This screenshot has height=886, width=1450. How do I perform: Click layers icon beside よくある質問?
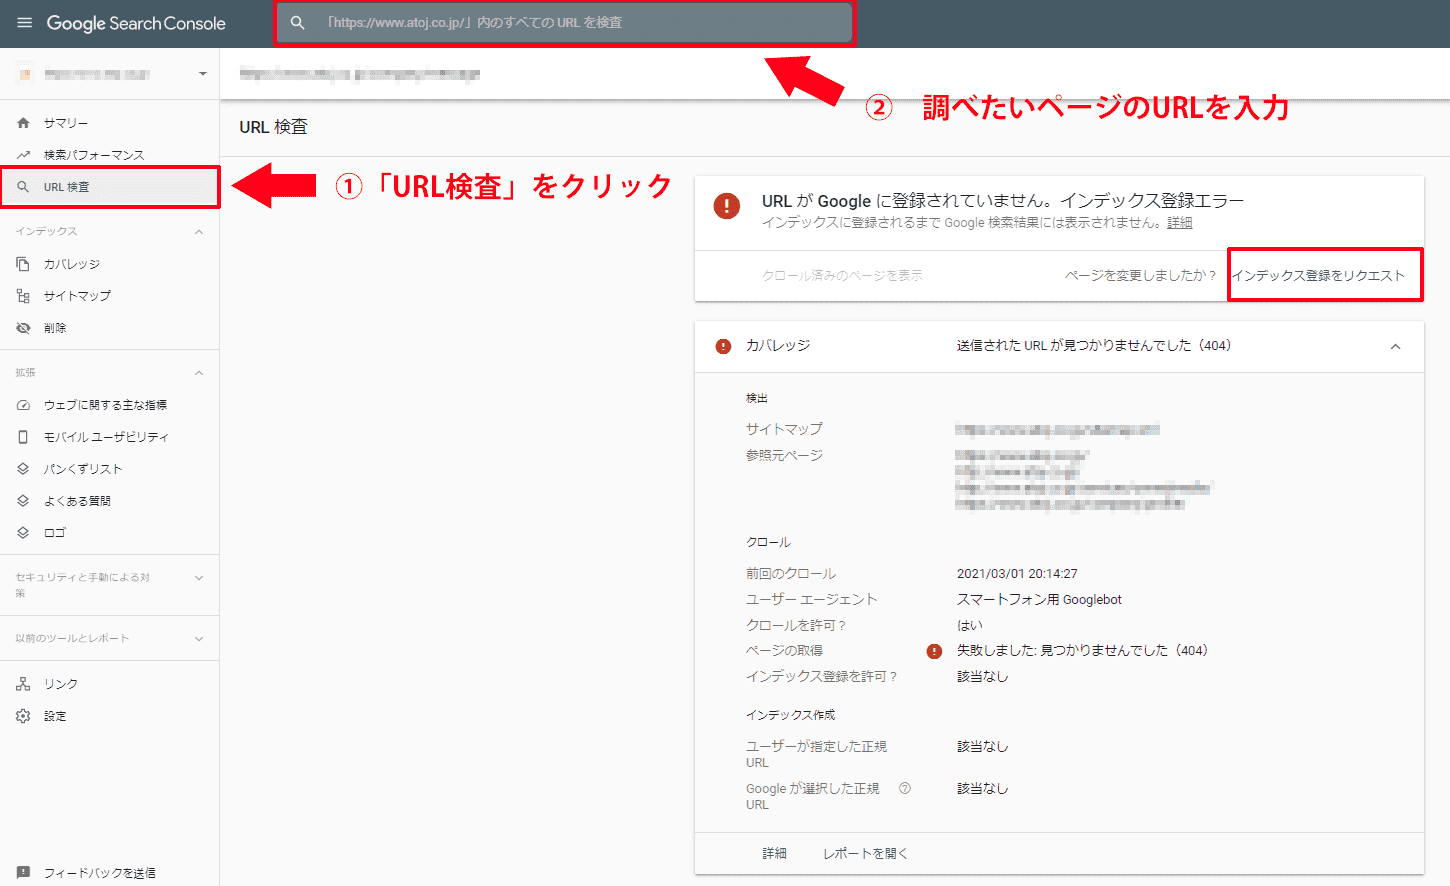(23, 501)
